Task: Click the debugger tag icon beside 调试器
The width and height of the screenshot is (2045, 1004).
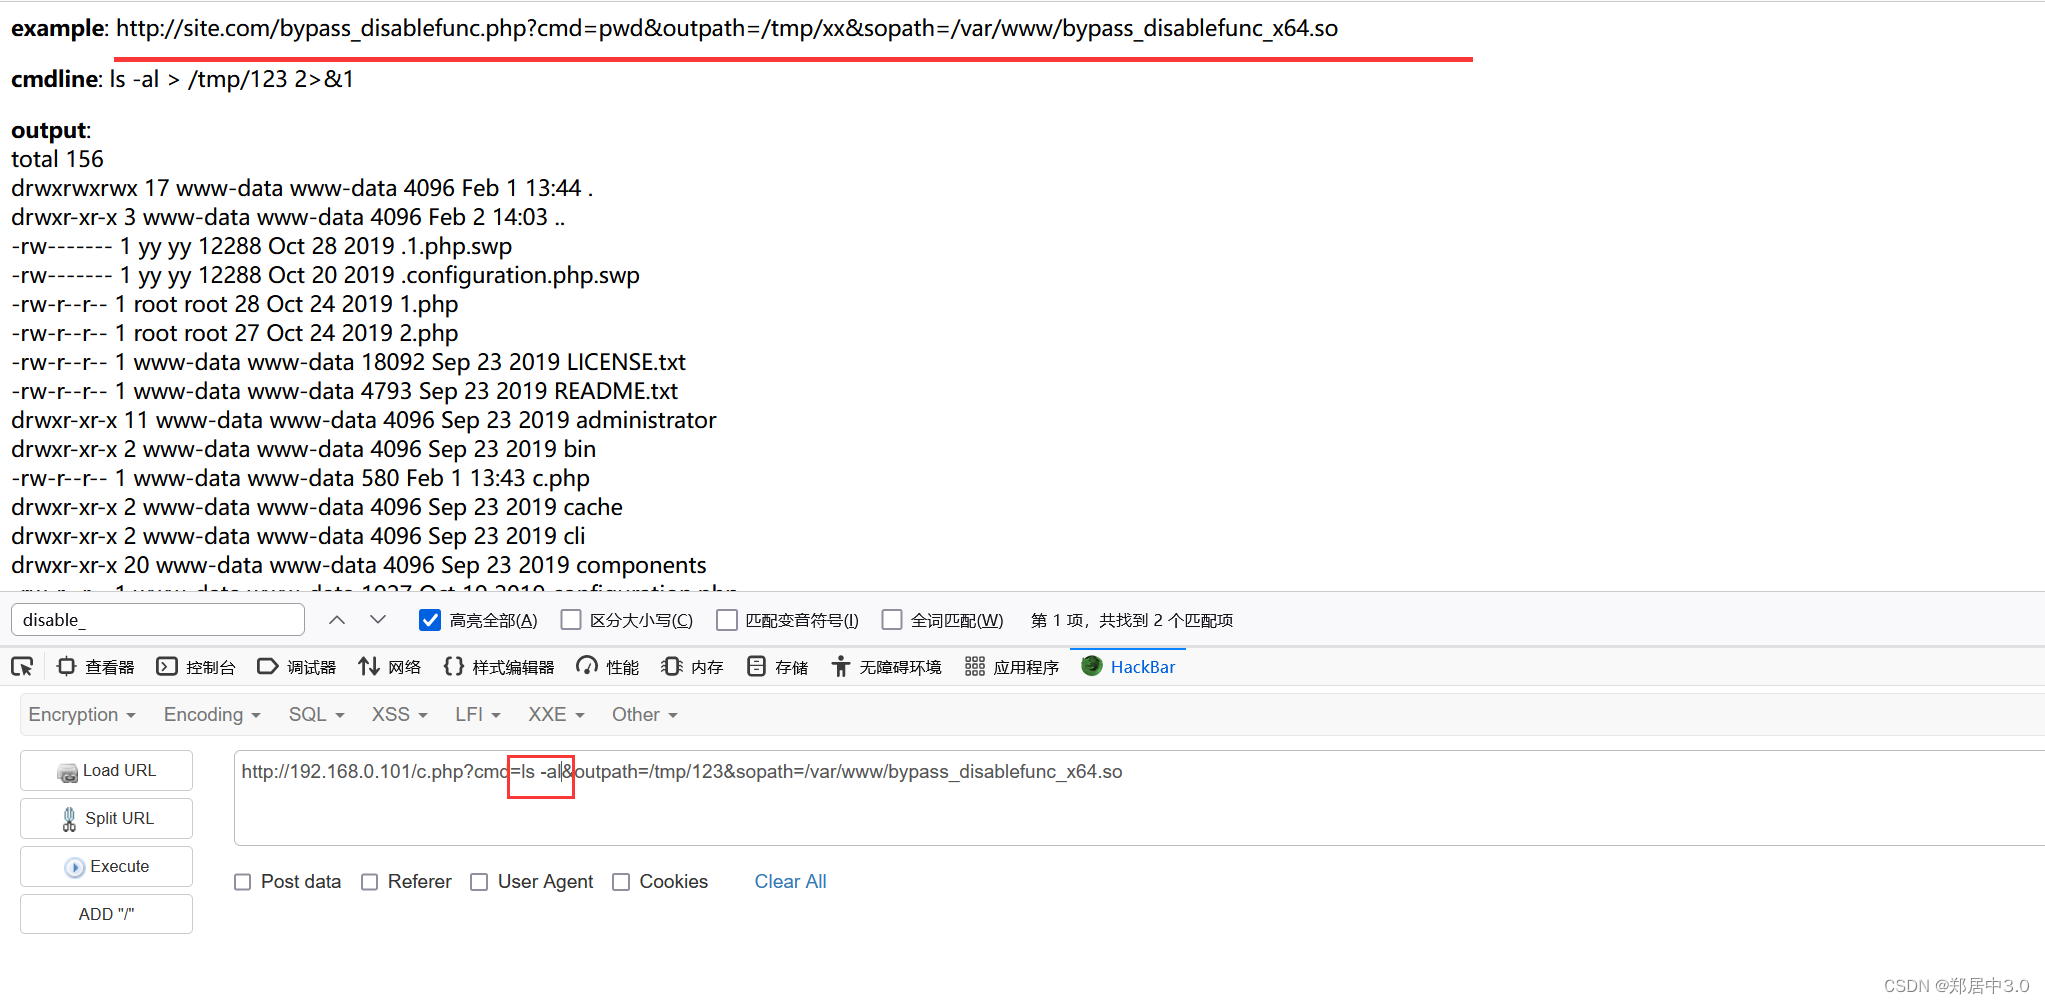Action: [267, 666]
